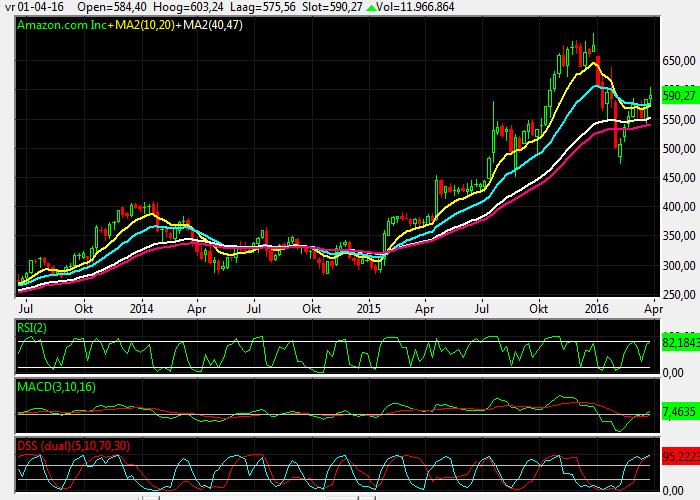The height and width of the screenshot is (500, 700).
Task: Click the 'Hoog=603,24' high value
Action: (188, 7)
